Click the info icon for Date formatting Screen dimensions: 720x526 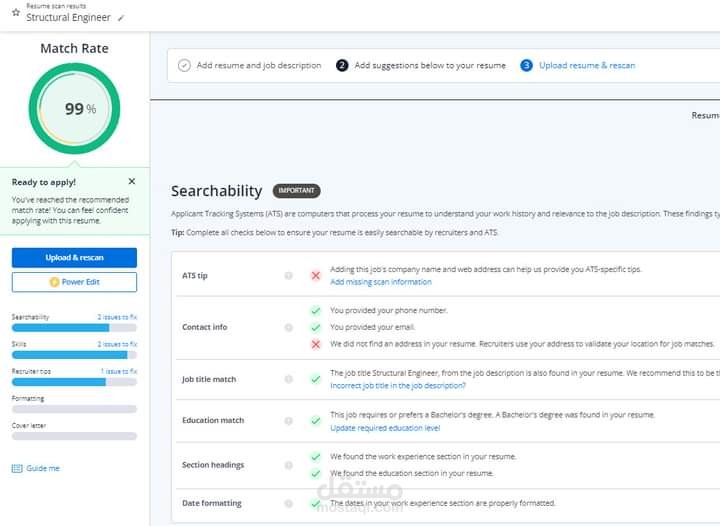(x=288, y=504)
